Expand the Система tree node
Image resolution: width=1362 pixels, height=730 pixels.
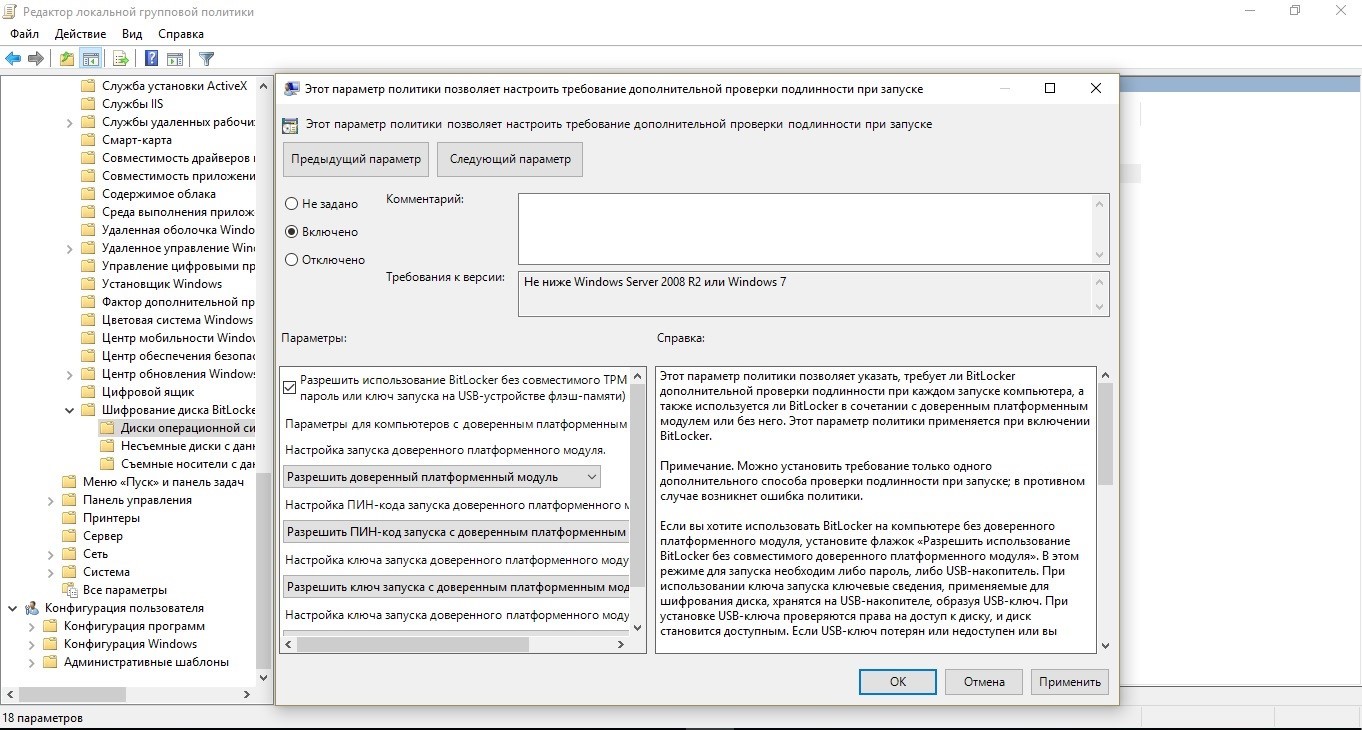[x=50, y=572]
